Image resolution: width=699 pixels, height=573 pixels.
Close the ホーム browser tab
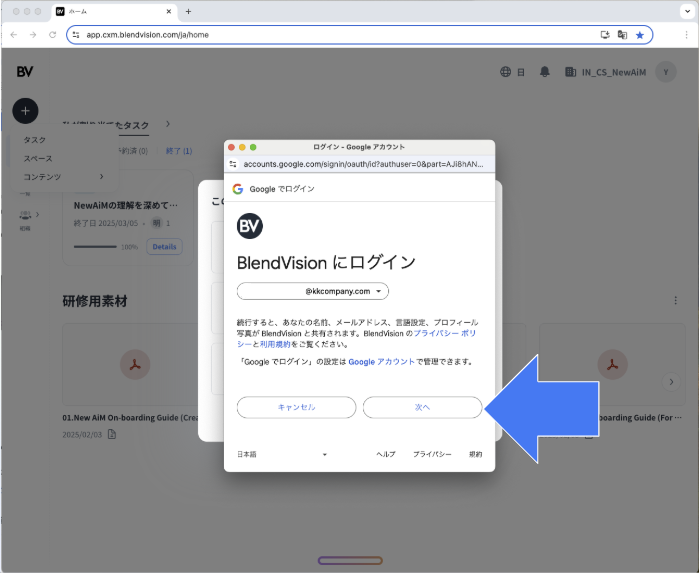point(169,12)
